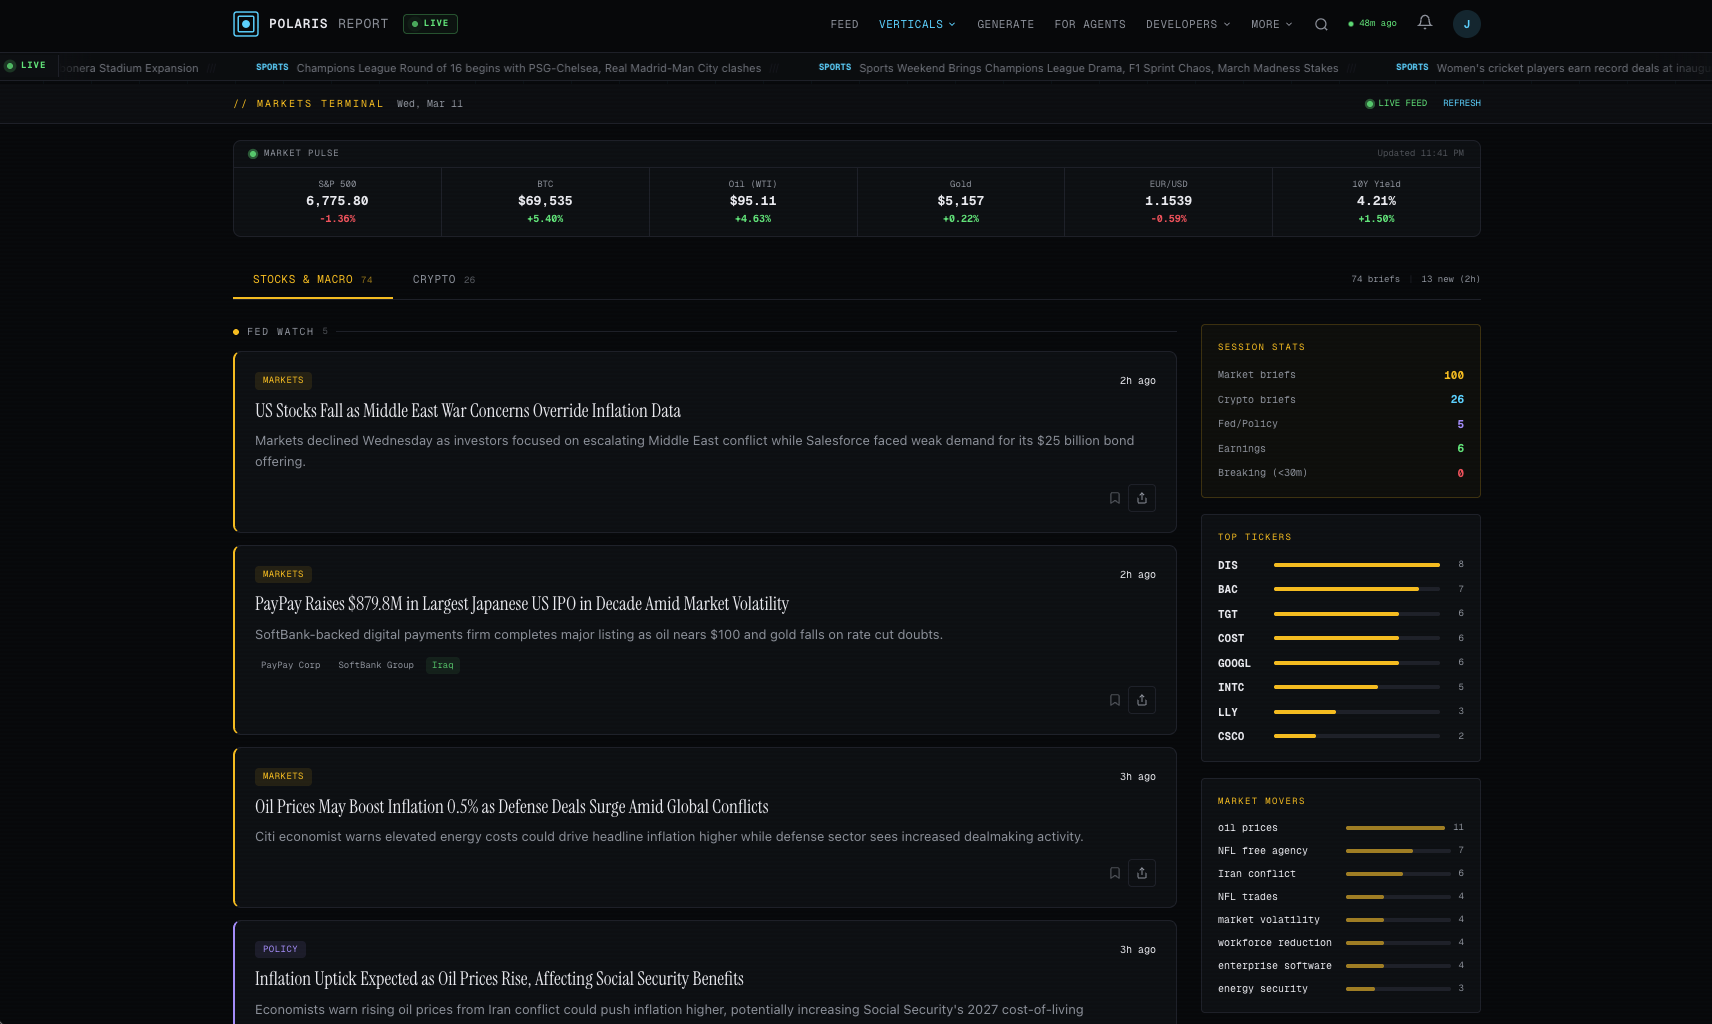Bookmark the US Stocks Fall brief
1712x1024 pixels.
pos(1114,497)
